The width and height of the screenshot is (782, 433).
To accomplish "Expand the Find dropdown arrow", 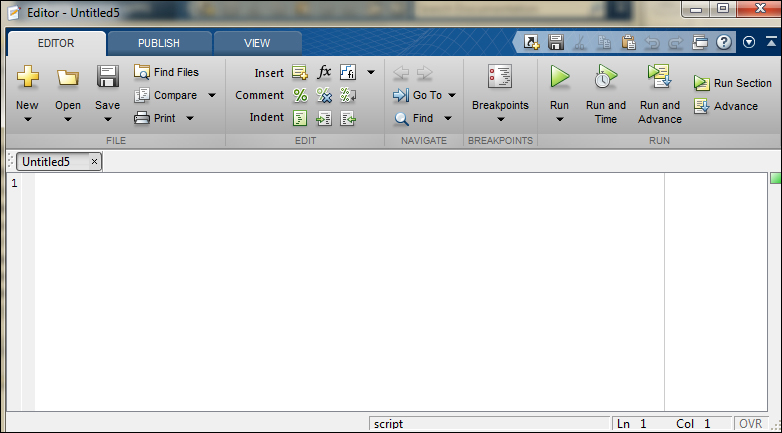I will [x=447, y=118].
